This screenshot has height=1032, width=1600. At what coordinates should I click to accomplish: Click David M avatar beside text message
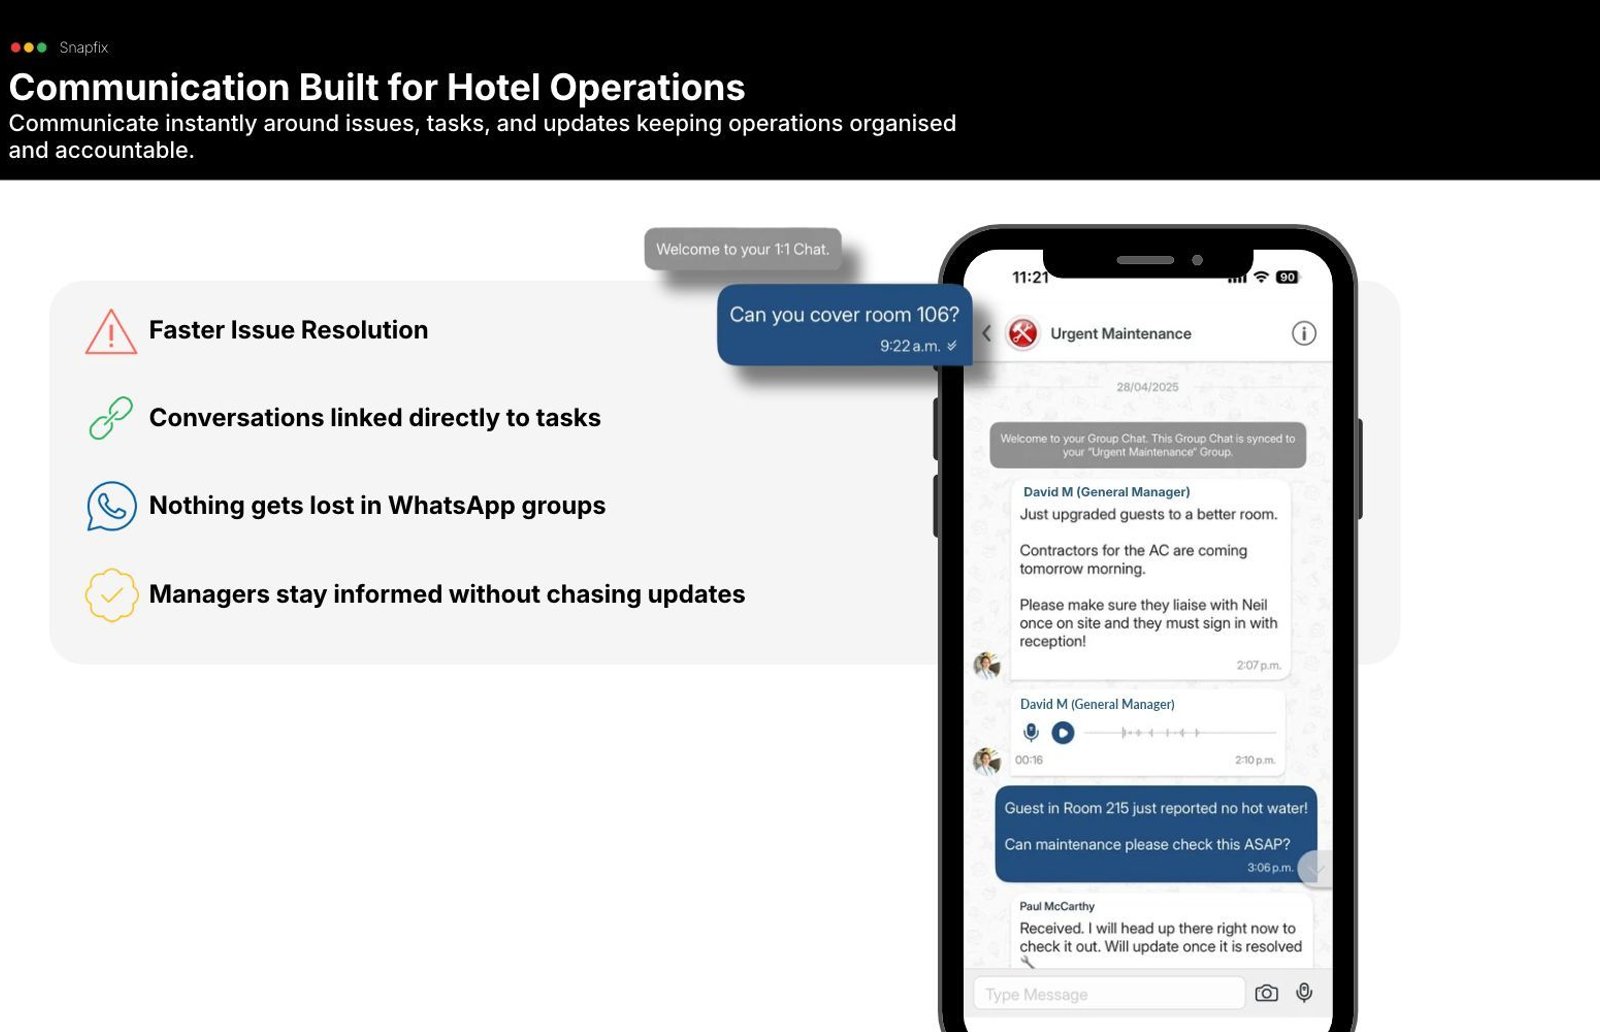point(987,665)
